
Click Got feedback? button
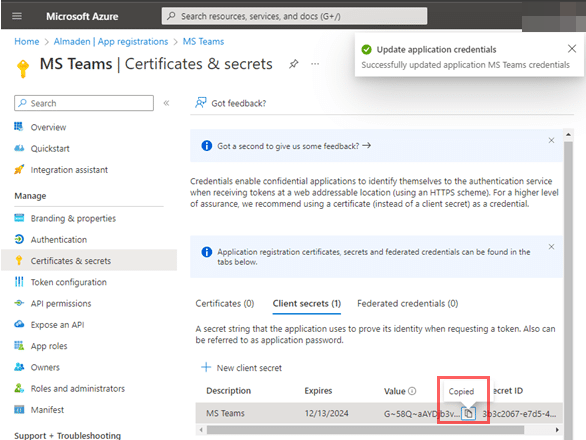click(231, 103)
